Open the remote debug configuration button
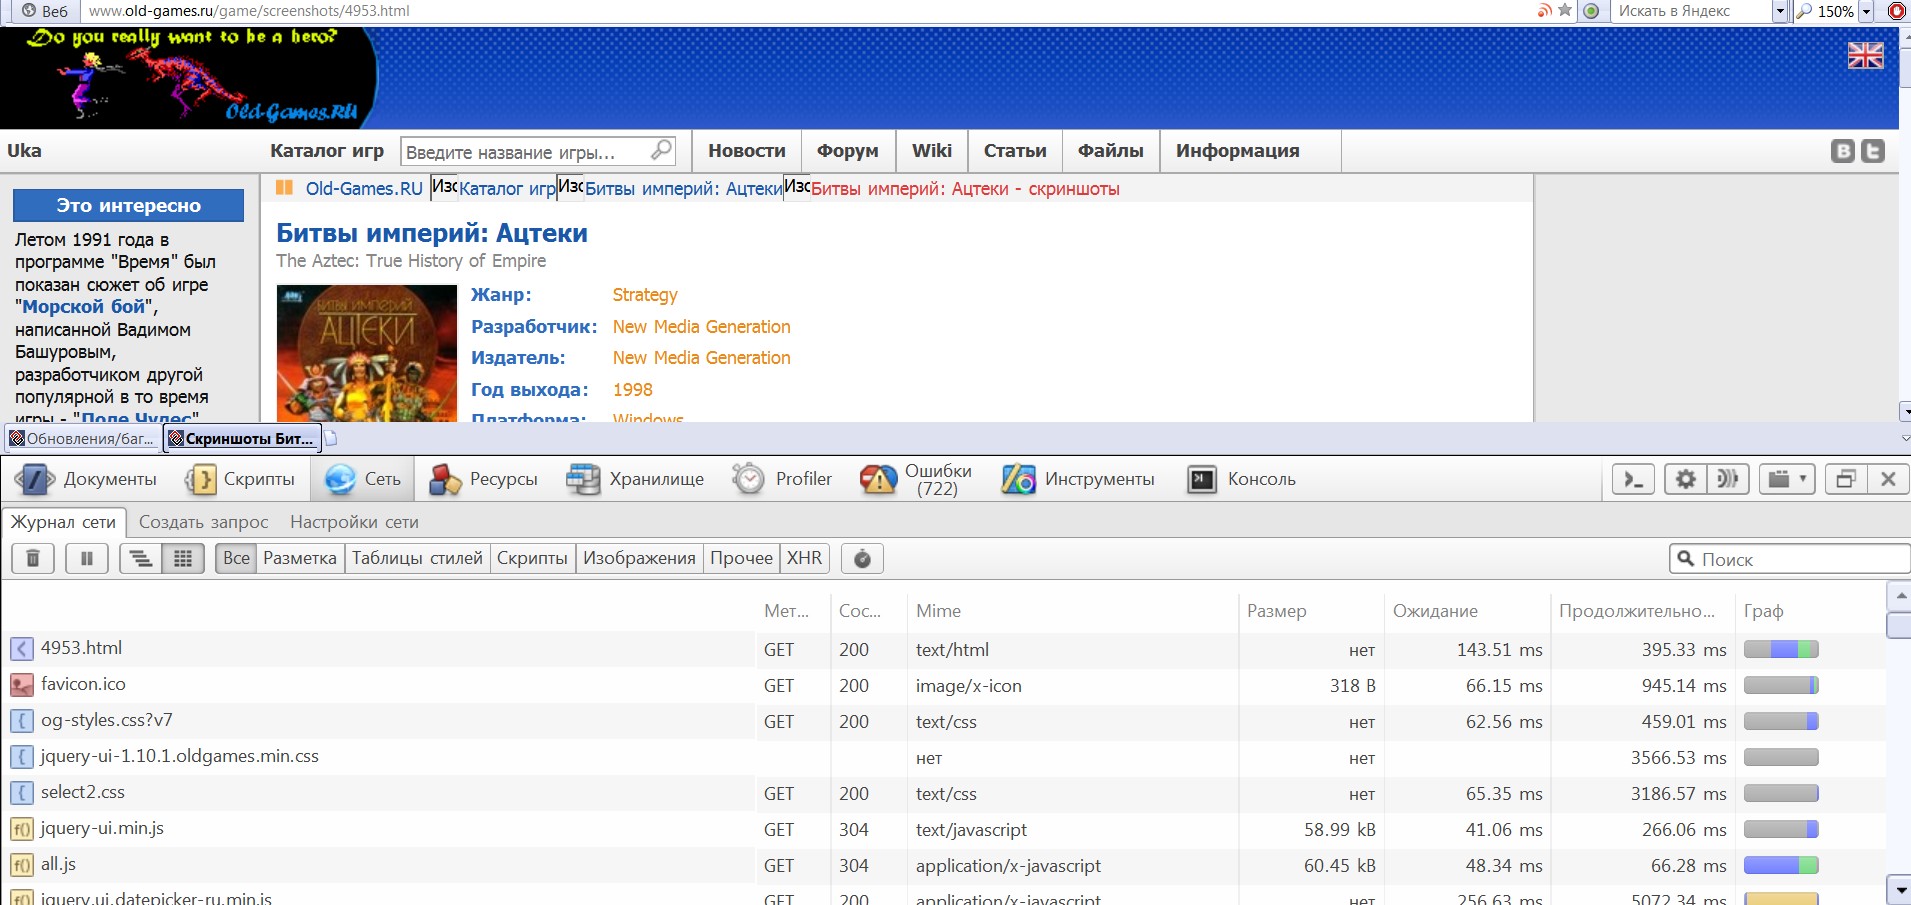Screen dimensions: 1911x905 (x=1728, y=479)
